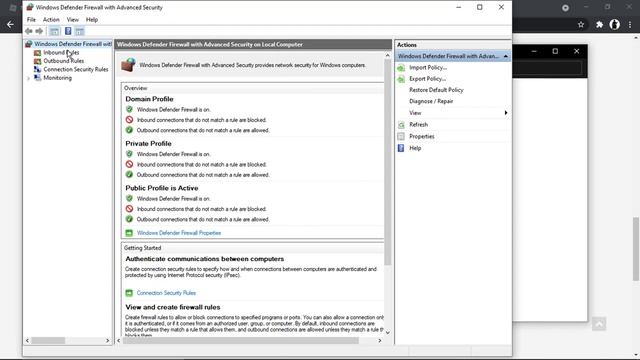This screenshot has width=640, height=360.
Task: Click the Private Profile firewall-on shield icon
Action: click(129, 154)
